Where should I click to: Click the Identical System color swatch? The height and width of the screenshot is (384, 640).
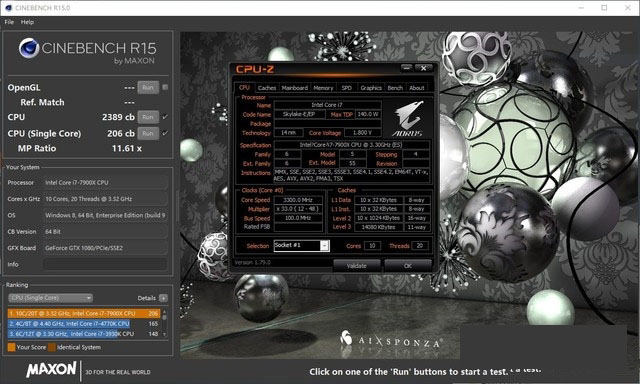52,347
